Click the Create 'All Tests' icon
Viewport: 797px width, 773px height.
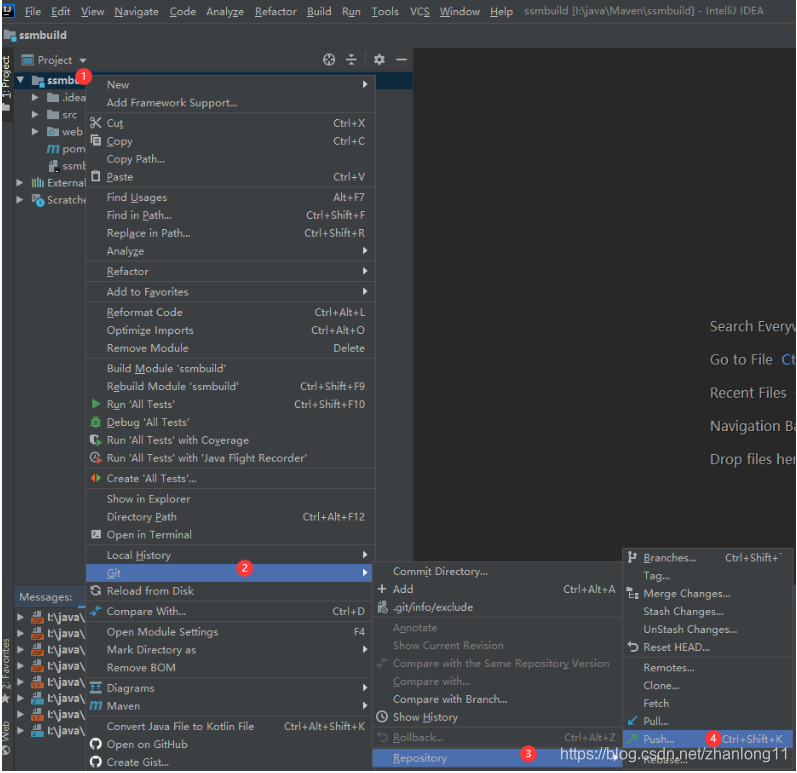point(96,478)
